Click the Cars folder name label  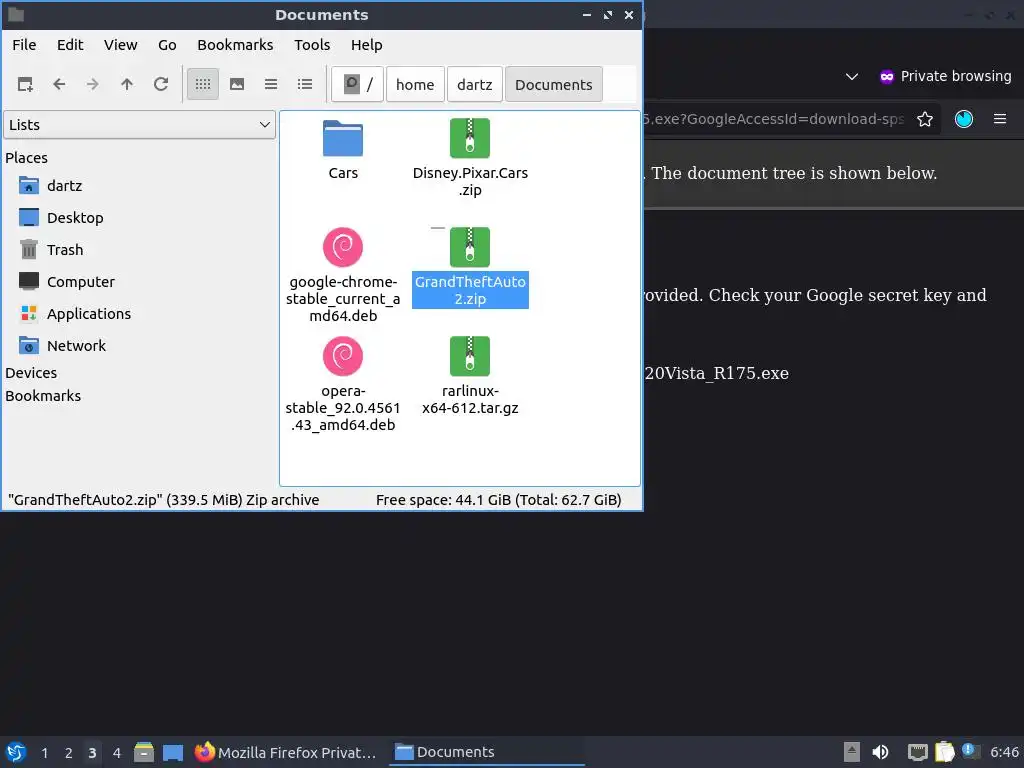pos(343,173)
